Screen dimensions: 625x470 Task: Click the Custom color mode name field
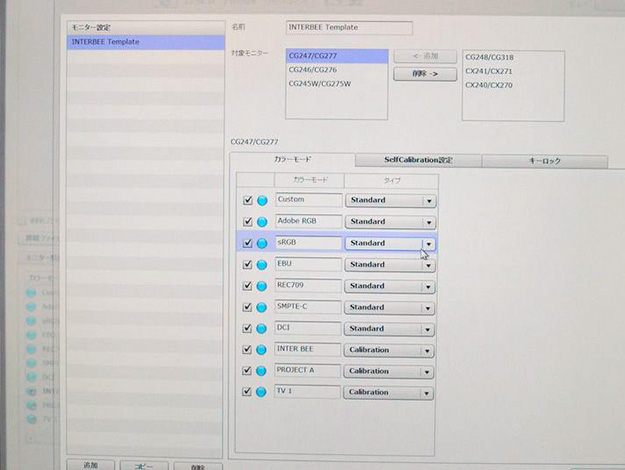[x=309, y=200]
